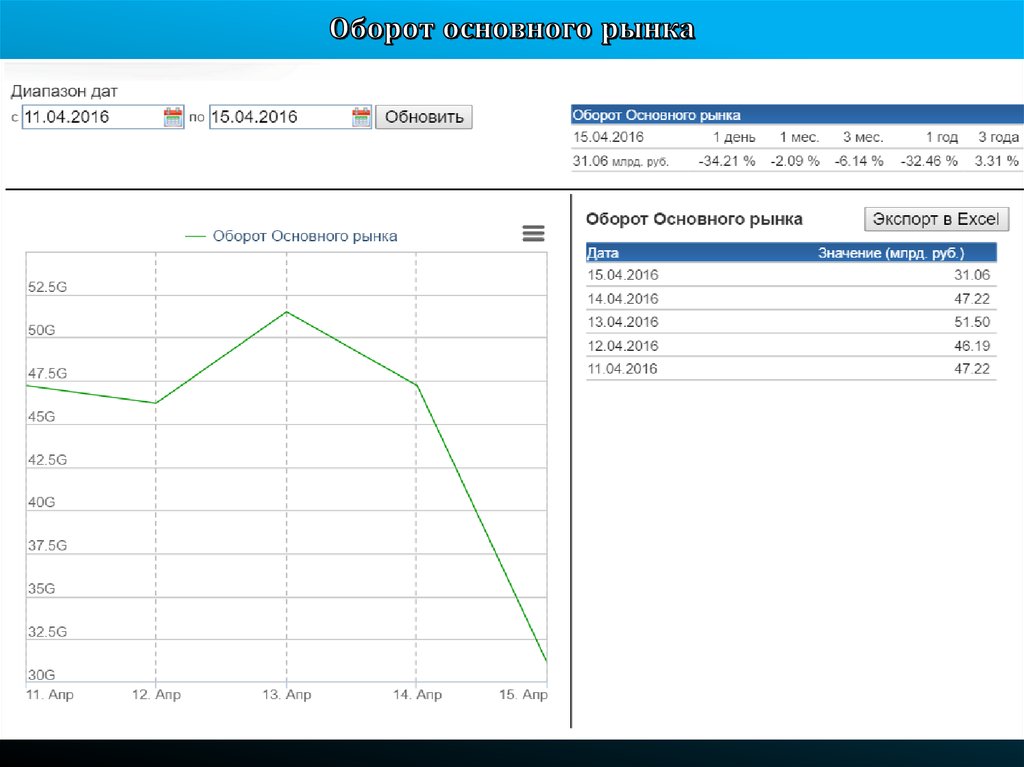Sort by Значение (млрд. руб.) column header
Image resolution: width=1024 pixels, height=767 pixels.
click(890, 253)
